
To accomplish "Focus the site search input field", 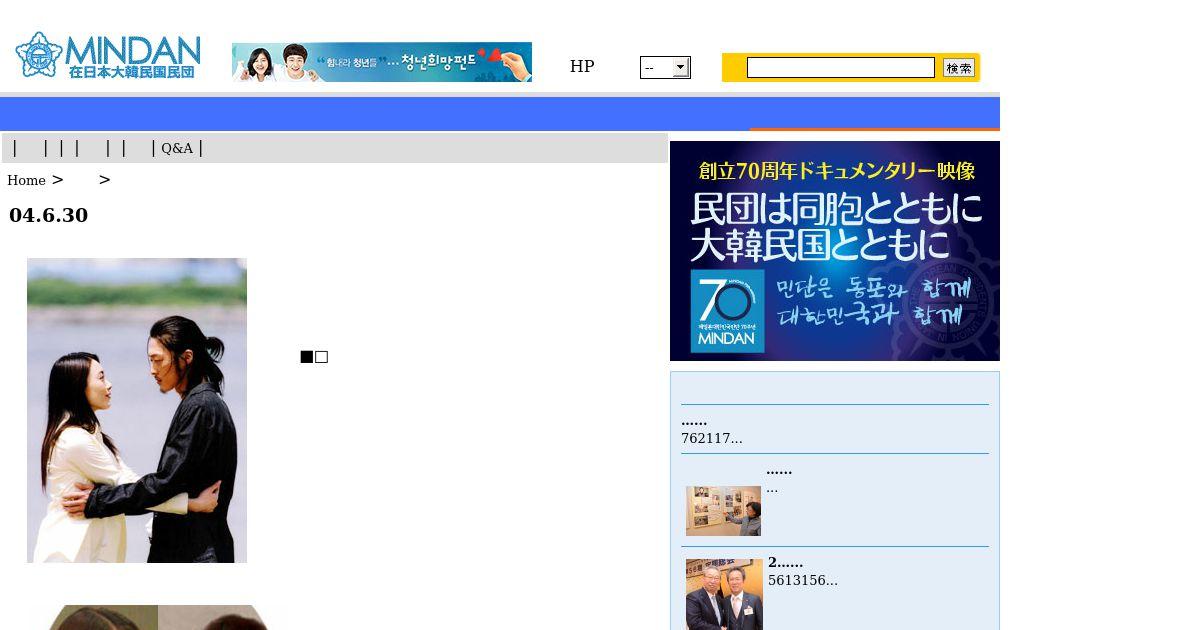I will tap(841, 67).
